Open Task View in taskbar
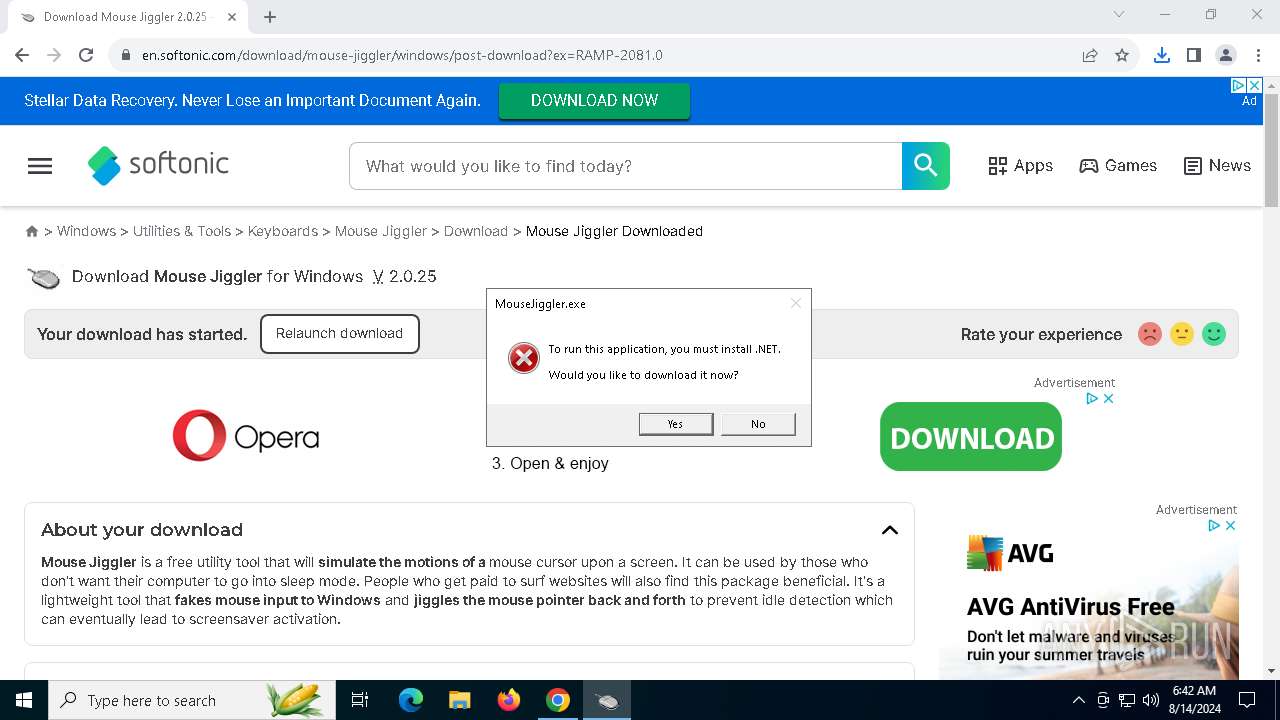This screenshot has width=1280, height=720. click(x=360, y=700)
